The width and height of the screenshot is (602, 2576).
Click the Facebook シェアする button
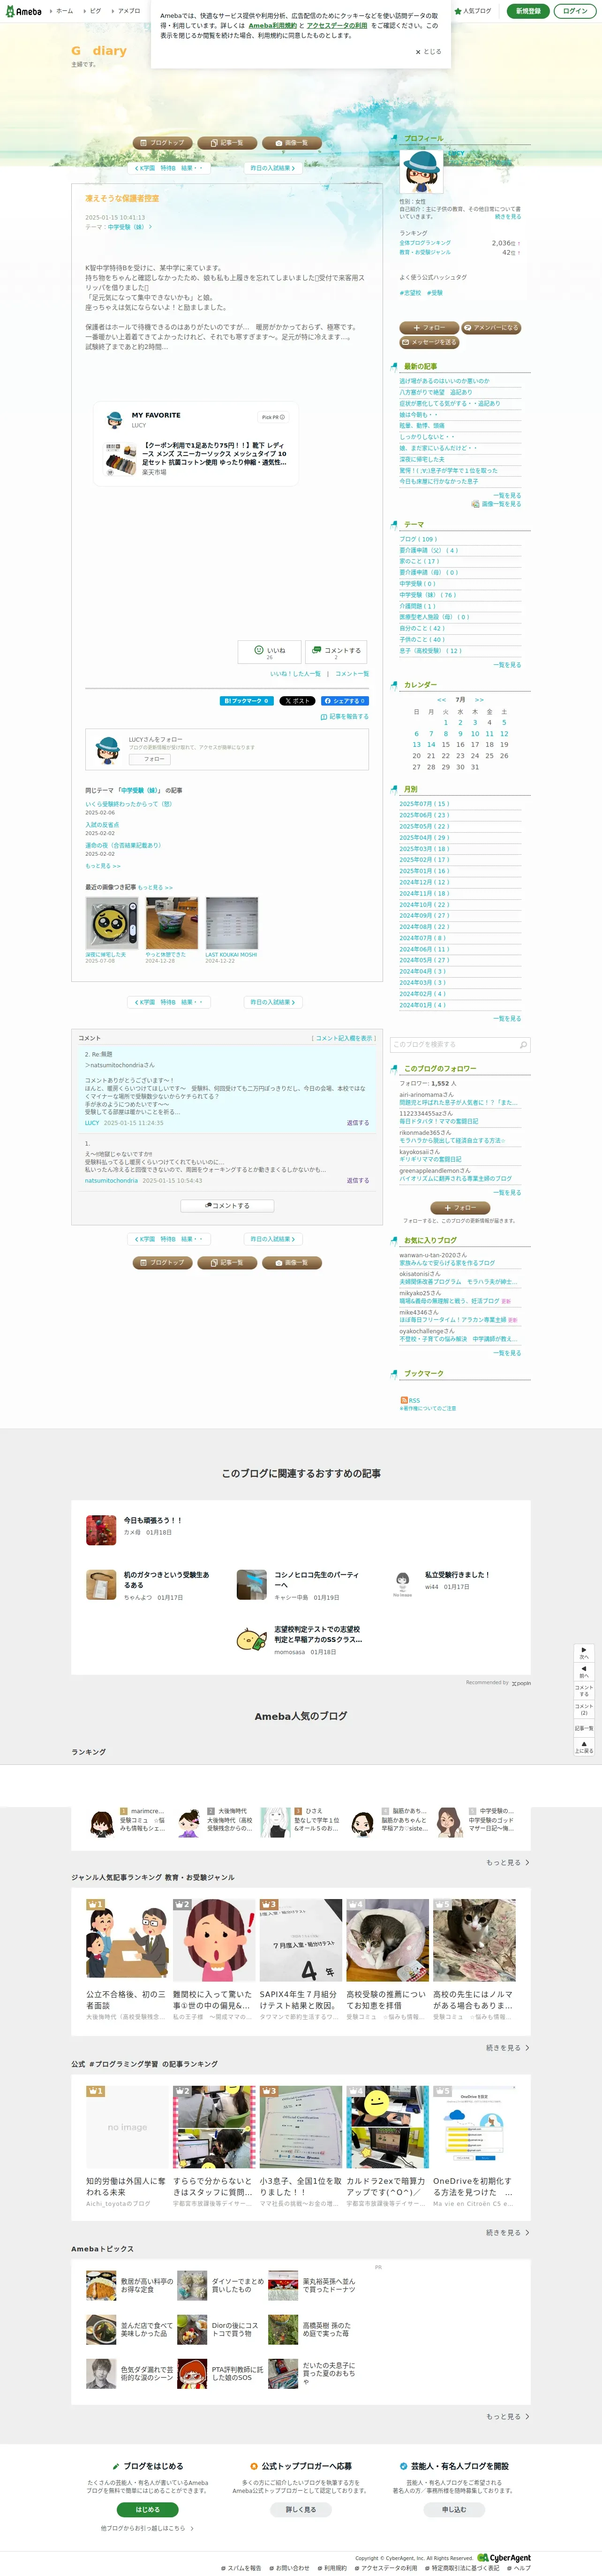[344, 701]
